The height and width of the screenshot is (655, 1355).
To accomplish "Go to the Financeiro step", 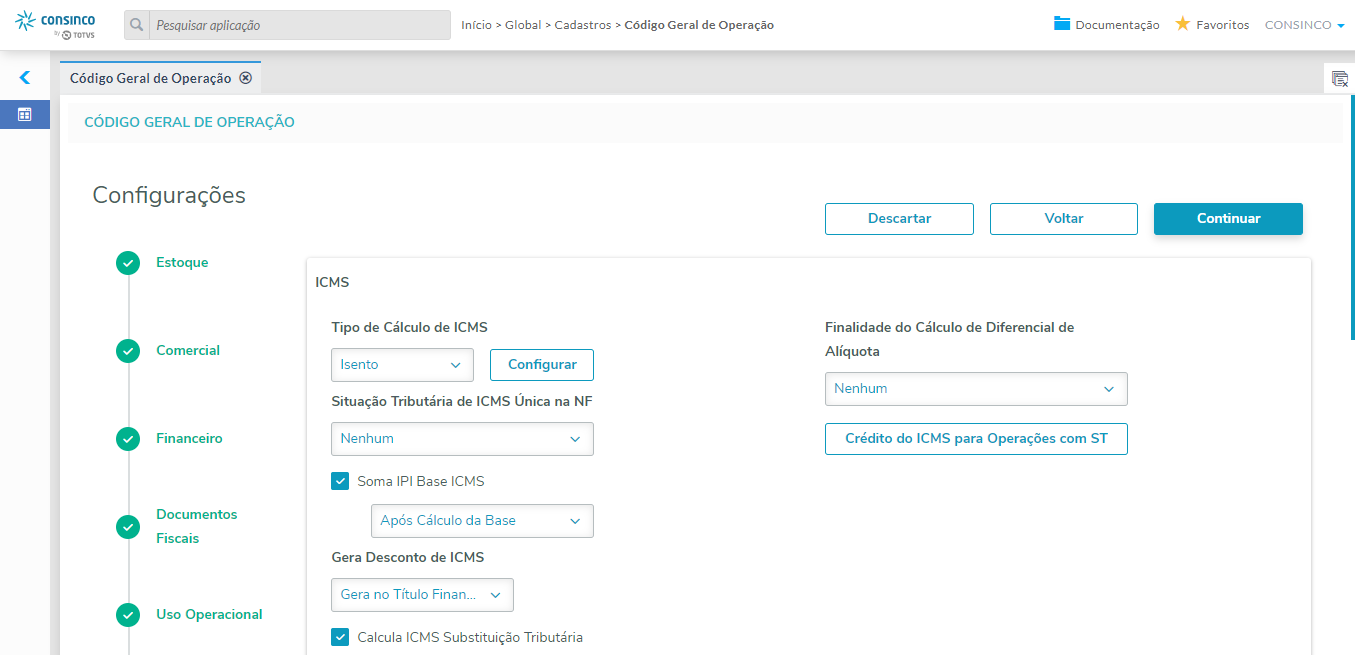I will click(189, 438).
